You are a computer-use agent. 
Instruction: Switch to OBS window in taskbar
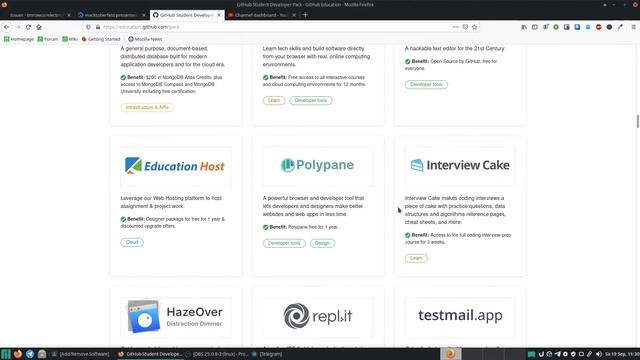[x=217, y=354]
